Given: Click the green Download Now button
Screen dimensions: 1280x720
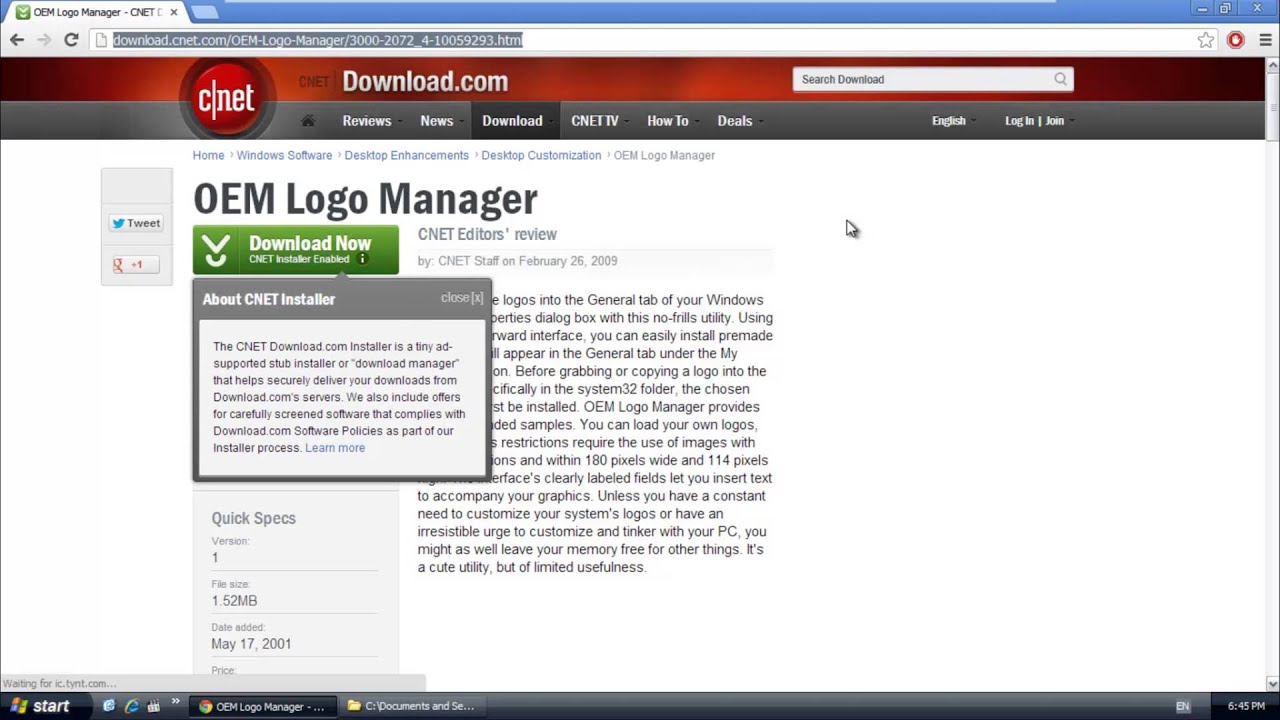Looking at the screenshot, I should click(296, 249).
